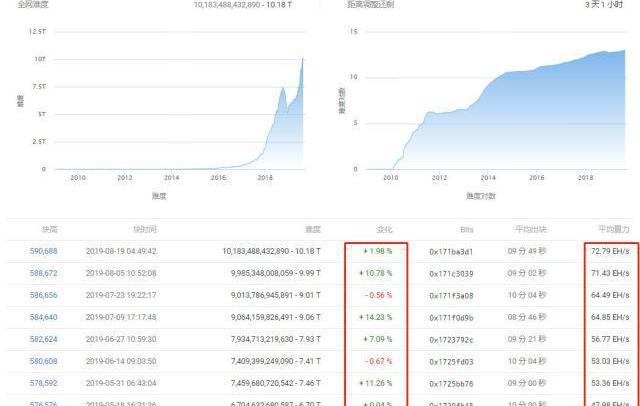View block 584,640 page
The image size is (640, 406).
(43, 317)
